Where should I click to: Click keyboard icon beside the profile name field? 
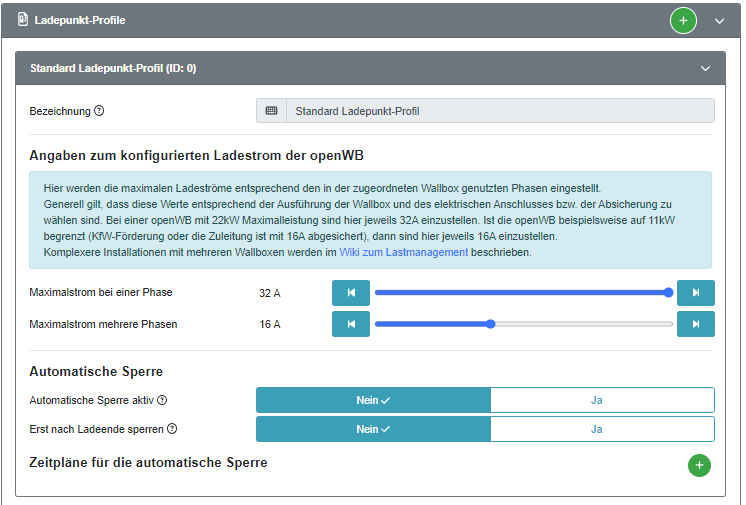coord(272,111)
